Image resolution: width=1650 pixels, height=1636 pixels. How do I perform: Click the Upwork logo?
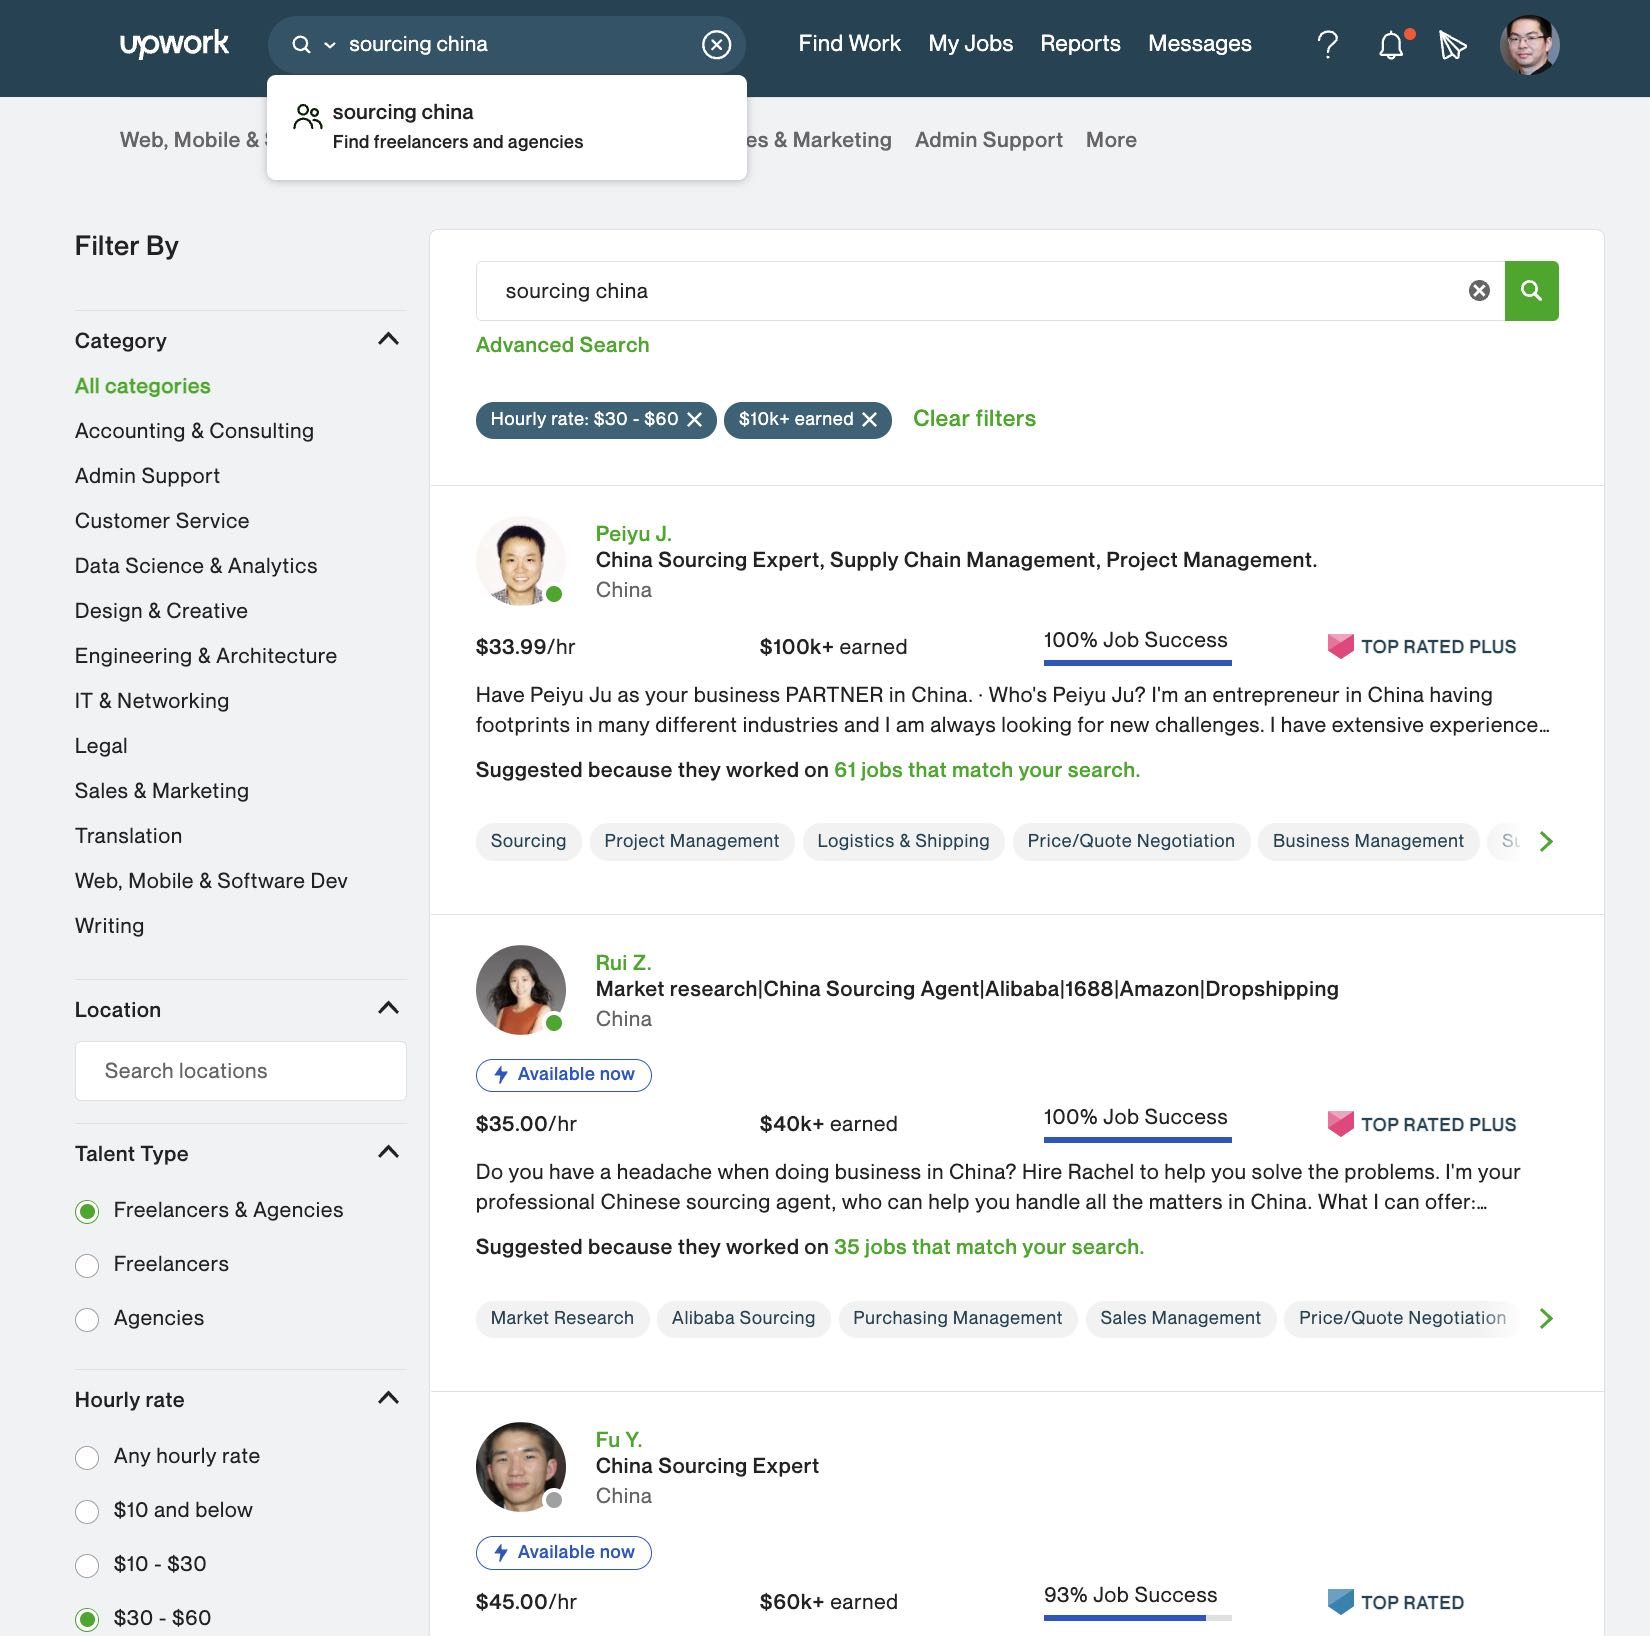tap(174, 44)
